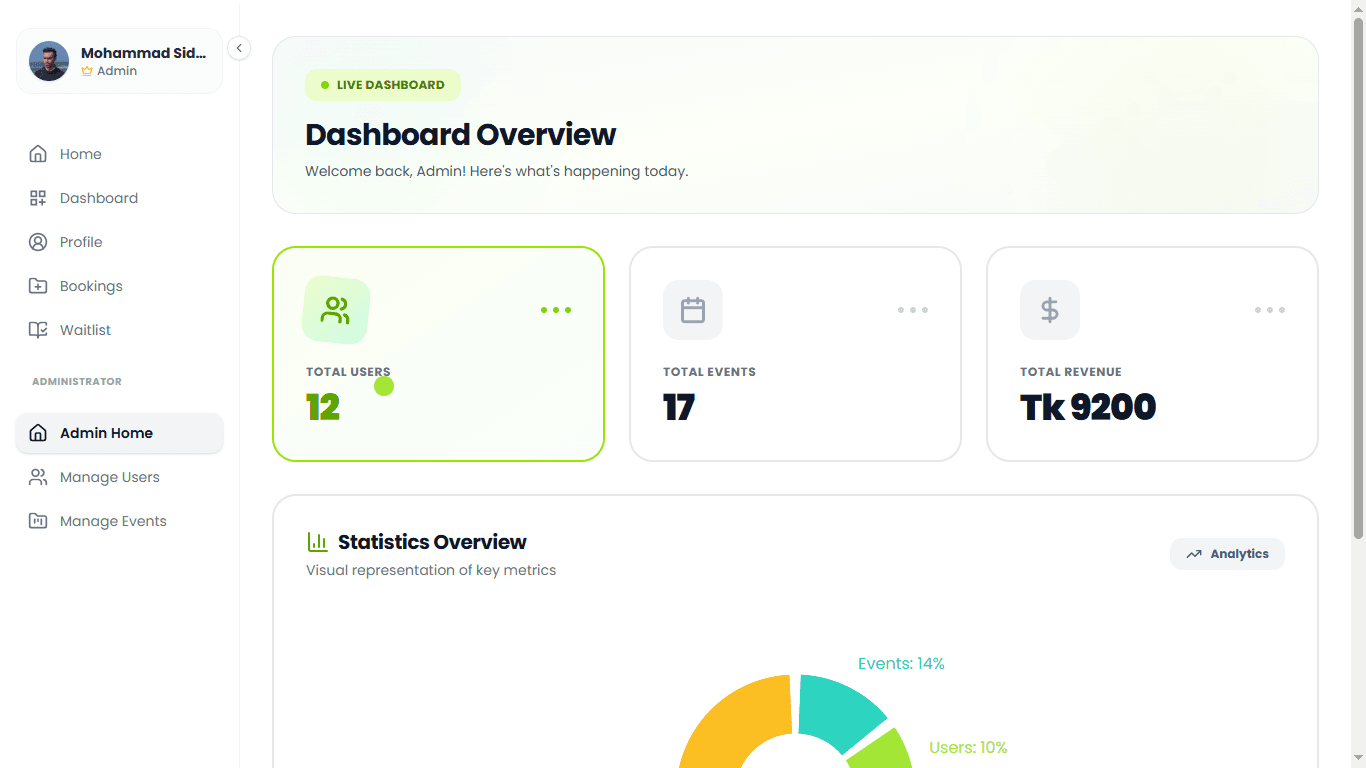Collapse the sidebar with the chevron arrow
The height and width of the screenshot is (768, 1366).
pos(239,47)
